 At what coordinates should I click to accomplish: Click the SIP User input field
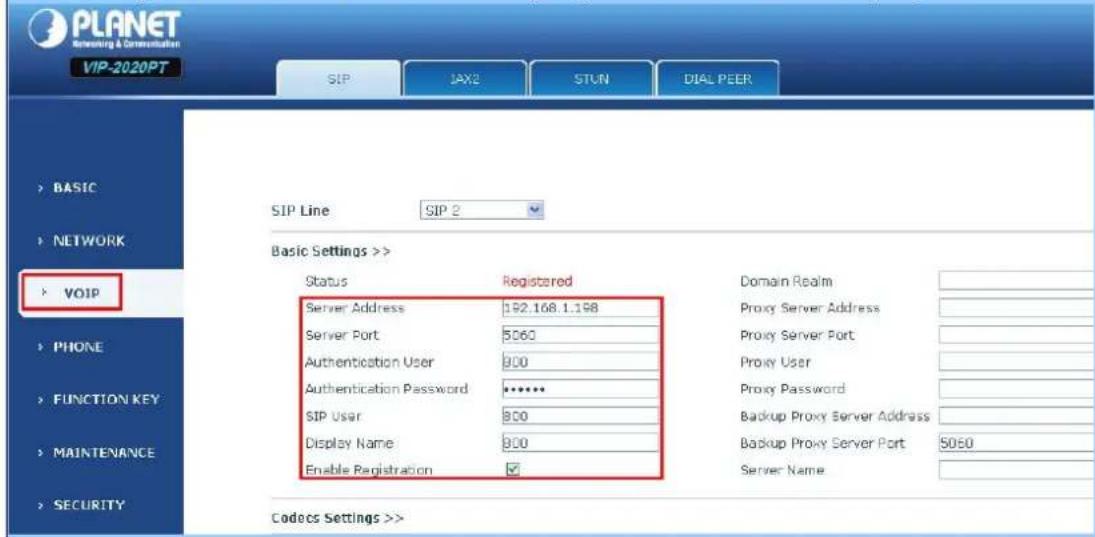pos(580,417)
